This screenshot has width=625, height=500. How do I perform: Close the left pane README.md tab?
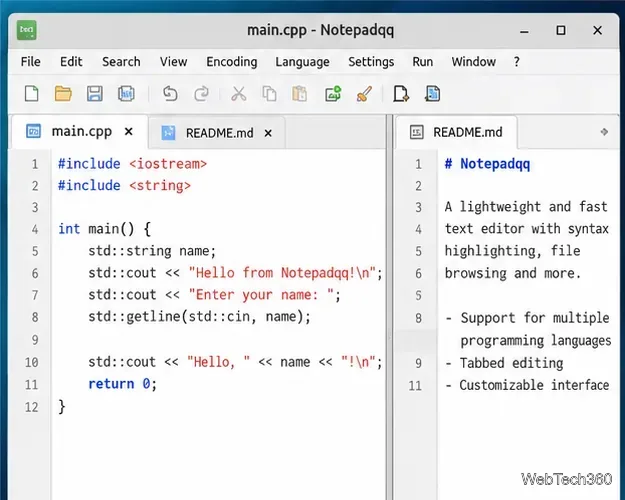[x=268, y=133]
